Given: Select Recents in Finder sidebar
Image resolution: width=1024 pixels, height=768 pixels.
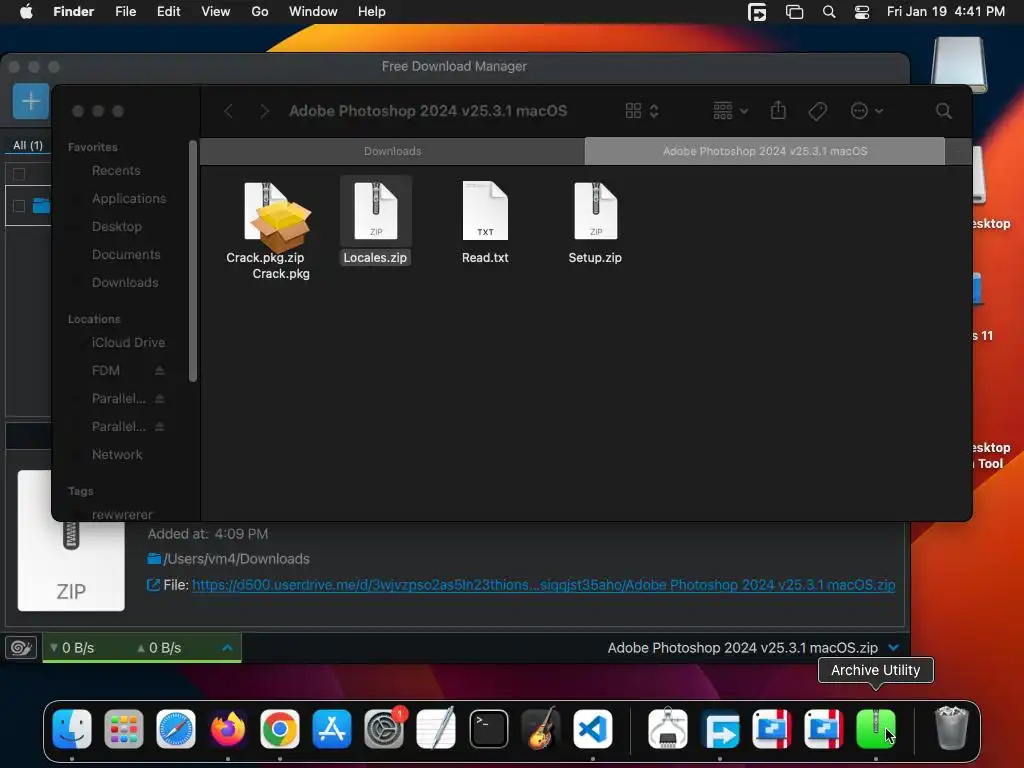Looking at the screenshot, I should tap(116, 170).
